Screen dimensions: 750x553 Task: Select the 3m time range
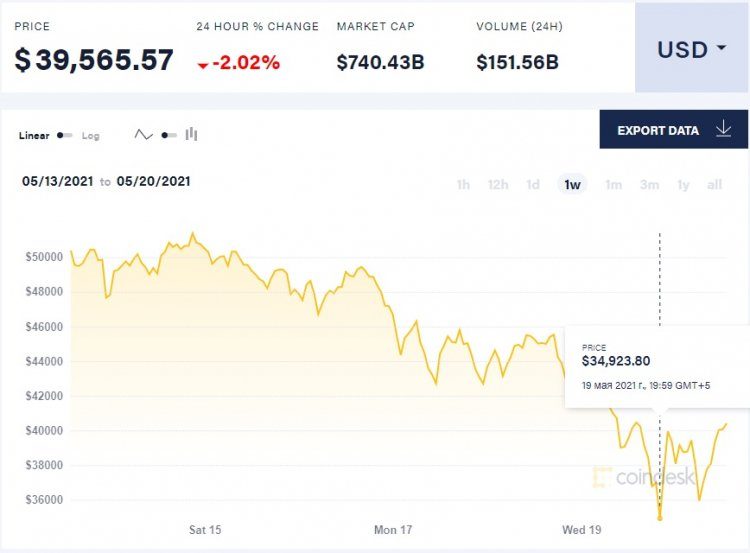(x=649, y=185)
